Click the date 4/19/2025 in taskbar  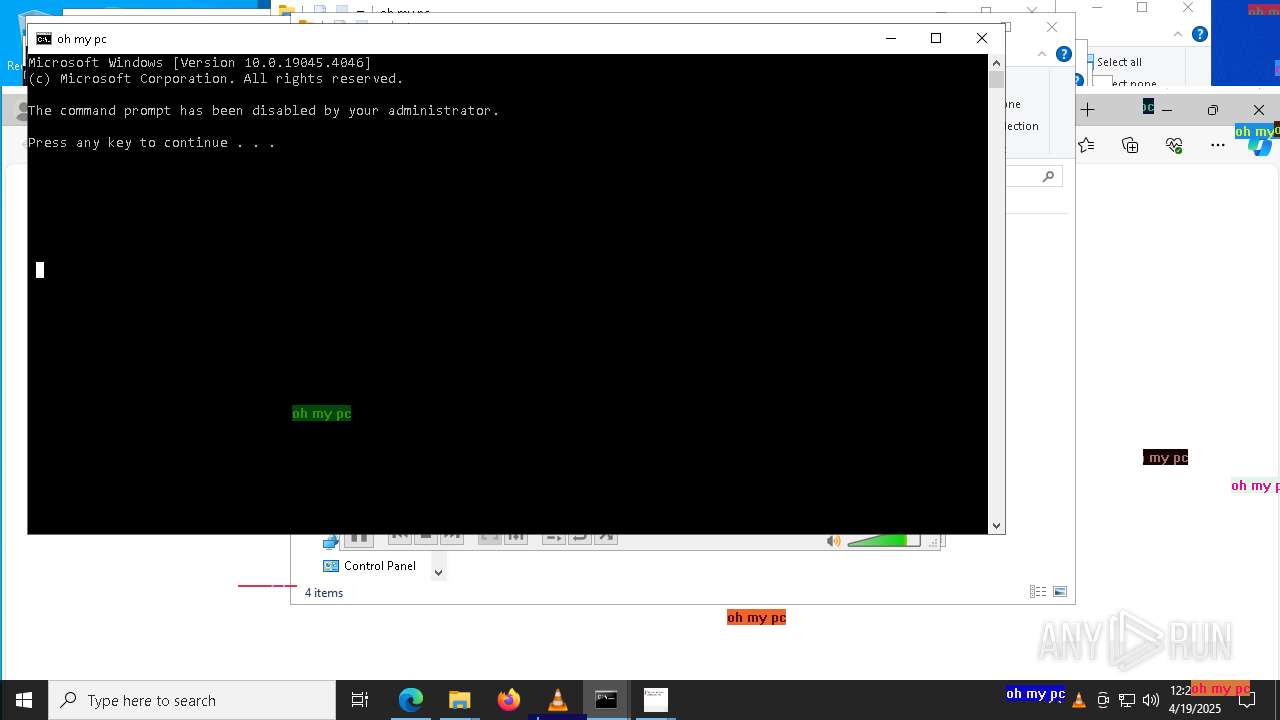click(1194, 709)
